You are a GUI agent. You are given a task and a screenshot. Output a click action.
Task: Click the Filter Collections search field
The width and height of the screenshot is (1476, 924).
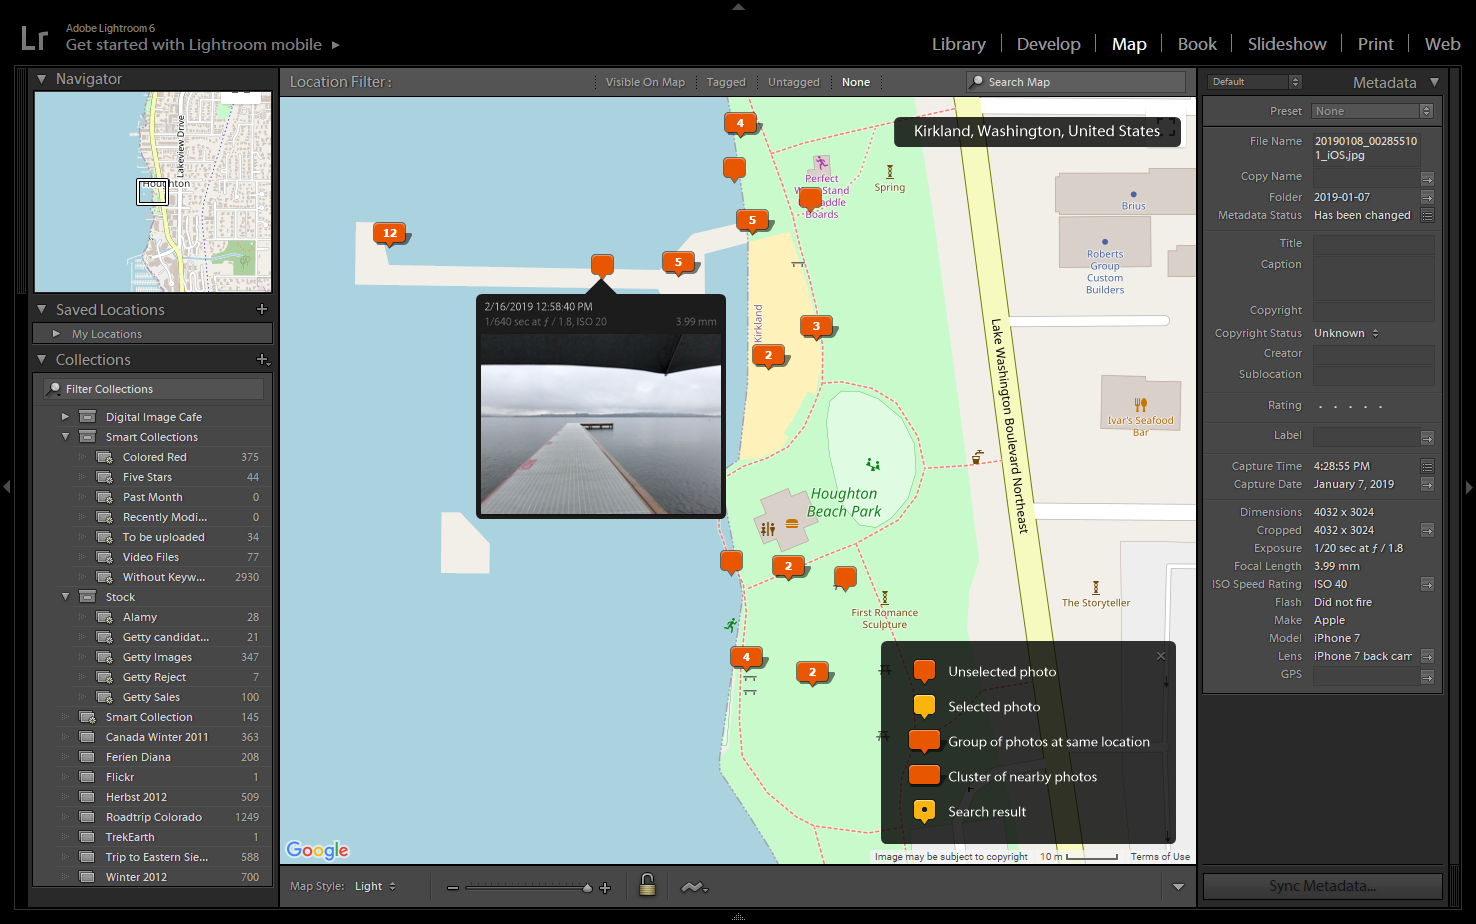[153, 389]
